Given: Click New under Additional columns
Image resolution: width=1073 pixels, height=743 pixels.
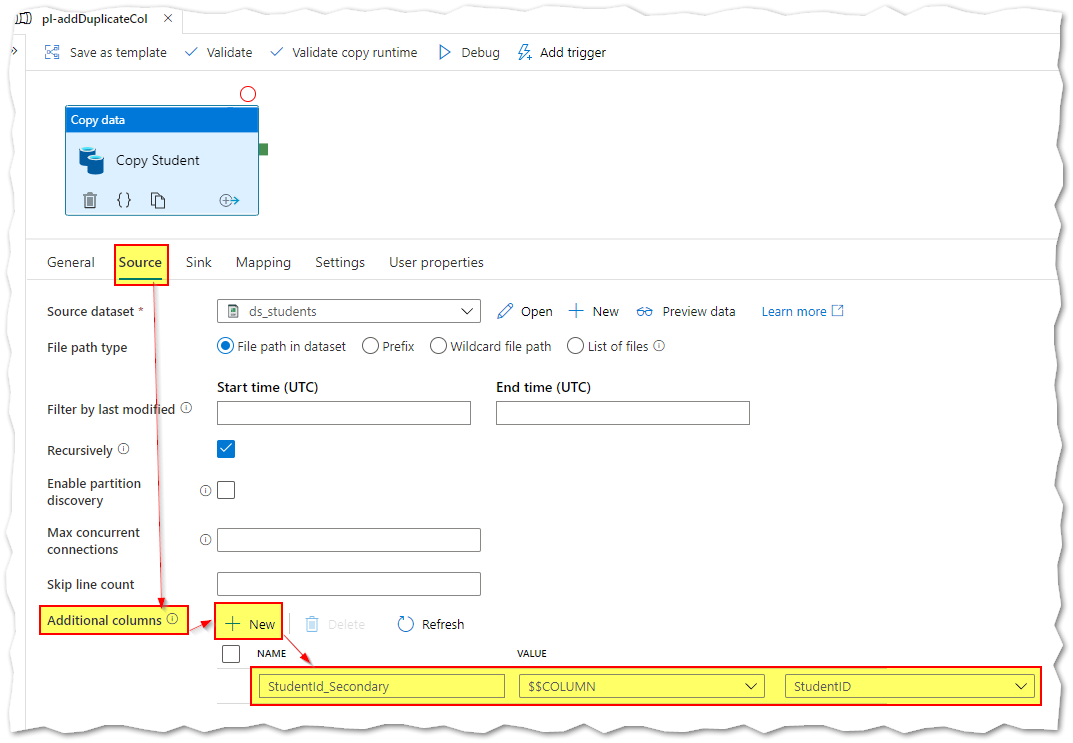Looking at the screenshot, I should click(x=250, y=624).
